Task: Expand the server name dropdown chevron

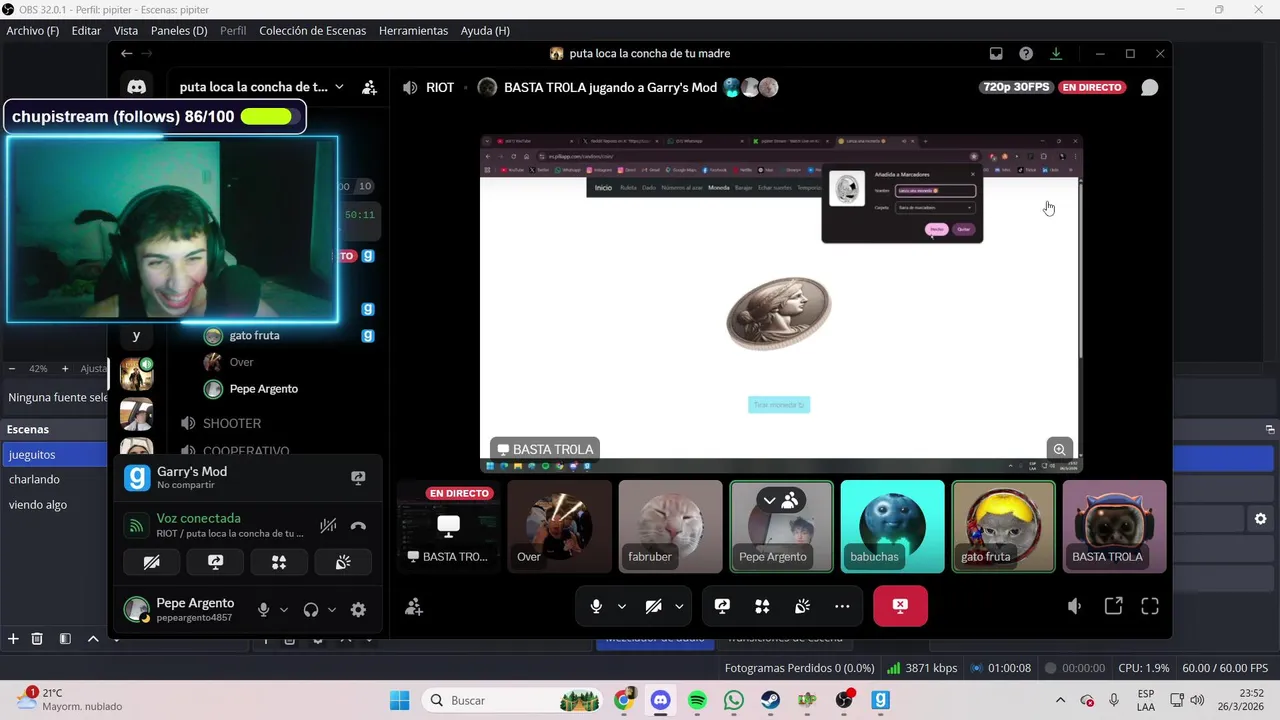Action: 340,87
